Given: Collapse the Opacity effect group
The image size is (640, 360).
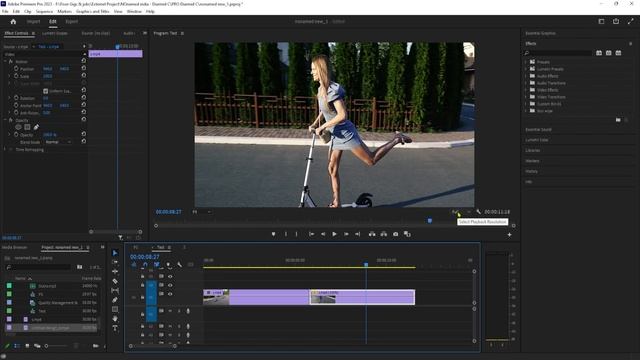Looking at the screenshot, I should pos(5,120).
